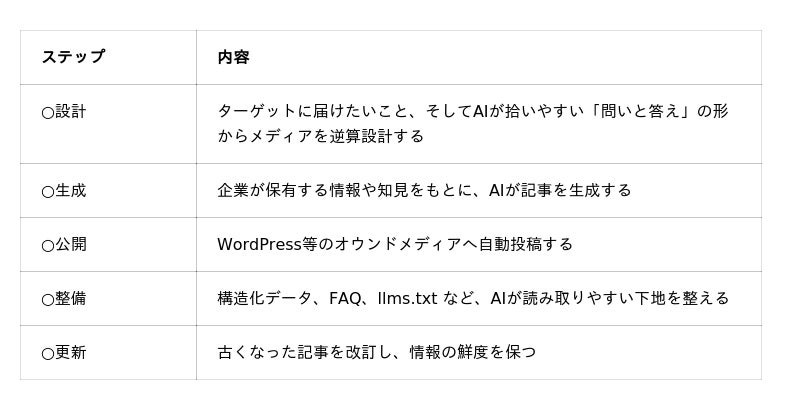The width and height of the screenshot is (800, 410).
Task: Select the ○更新 step cell
Action: (108, 353)
